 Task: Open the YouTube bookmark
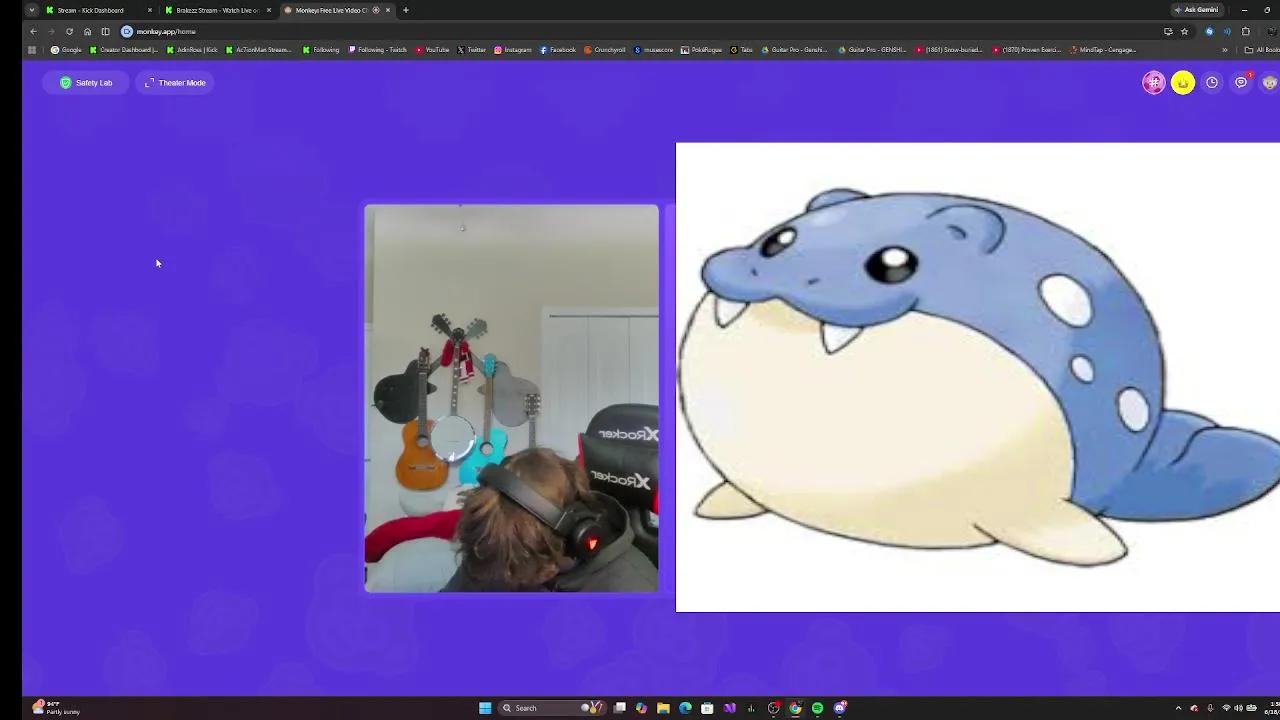tap(432, 50)
